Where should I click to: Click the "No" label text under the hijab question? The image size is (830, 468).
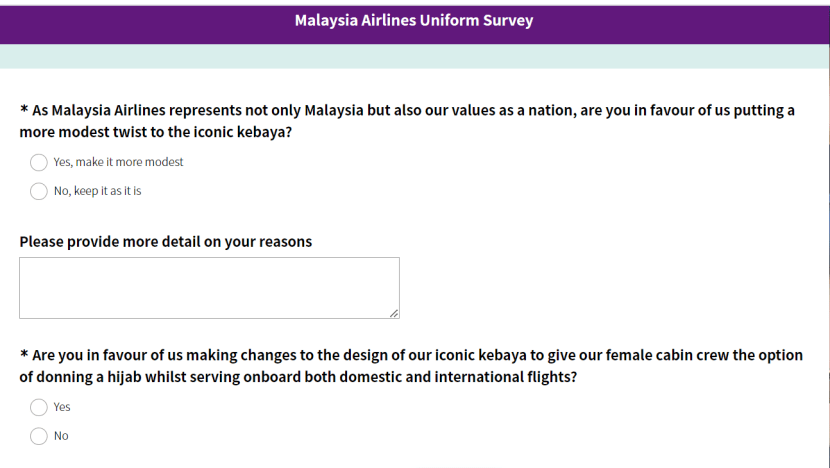coord(61,436)
